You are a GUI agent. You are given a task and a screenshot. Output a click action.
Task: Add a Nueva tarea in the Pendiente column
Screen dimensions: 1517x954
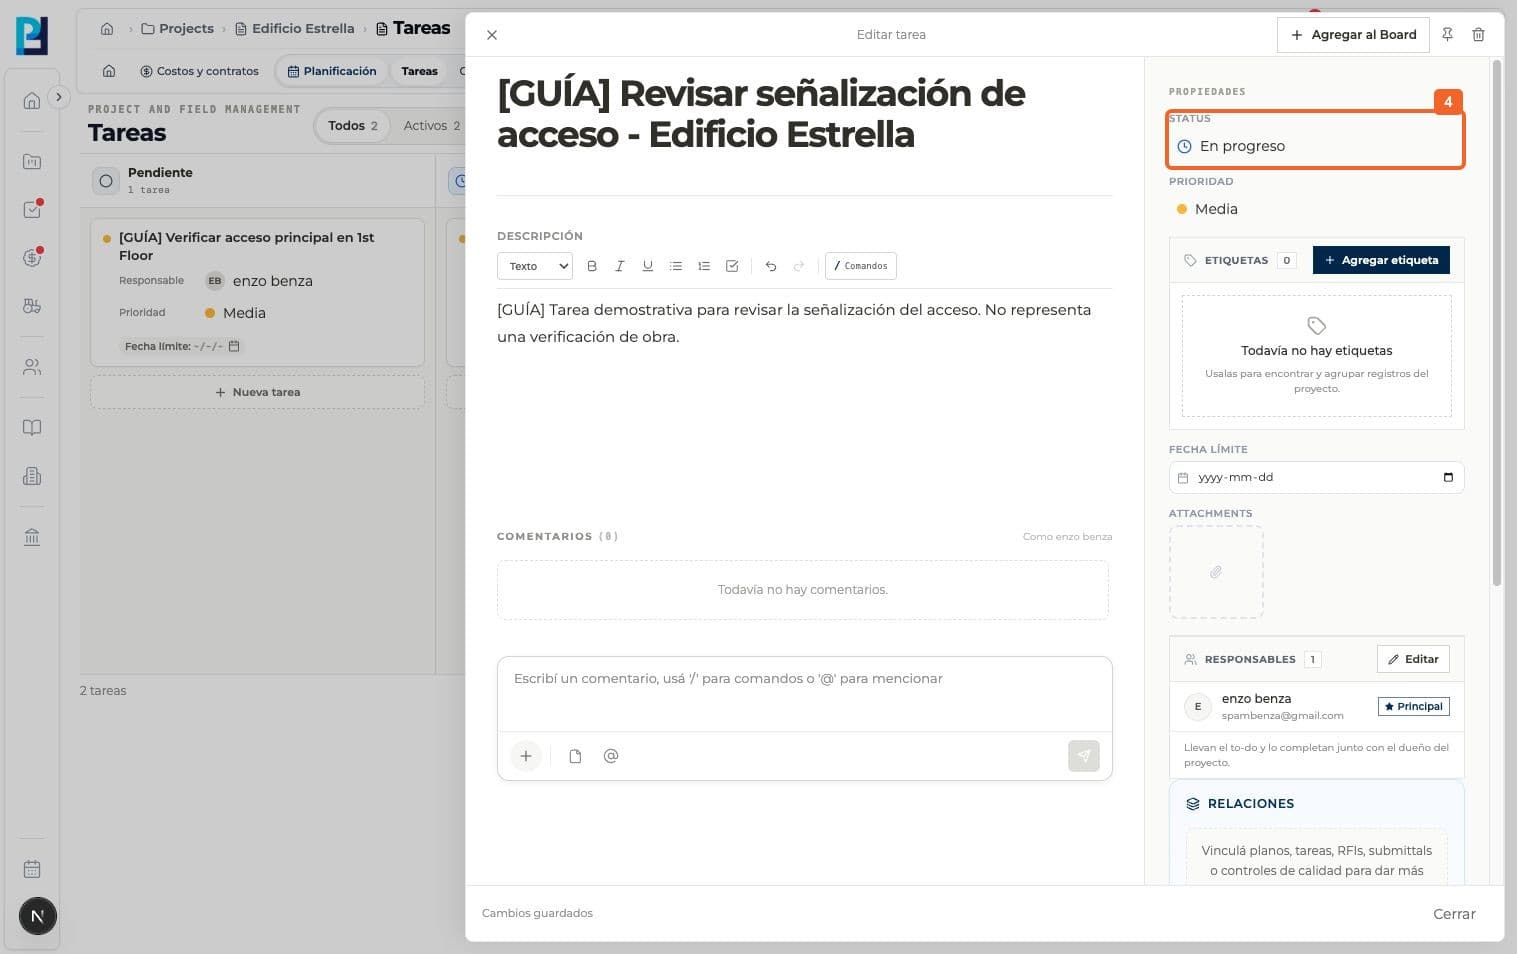(x=258, y=392)
